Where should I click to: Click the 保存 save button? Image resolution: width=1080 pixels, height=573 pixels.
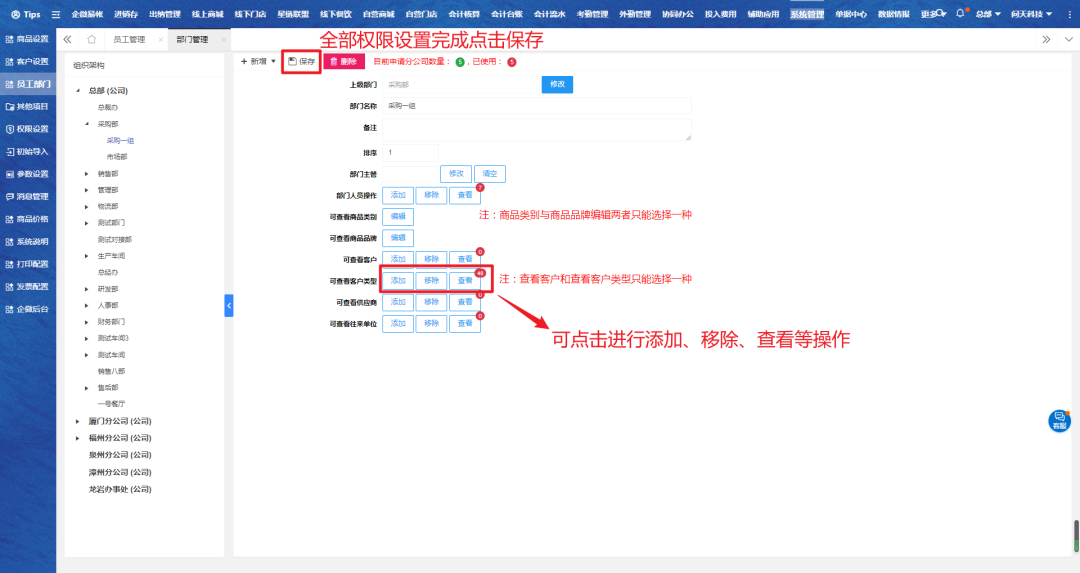301,62
